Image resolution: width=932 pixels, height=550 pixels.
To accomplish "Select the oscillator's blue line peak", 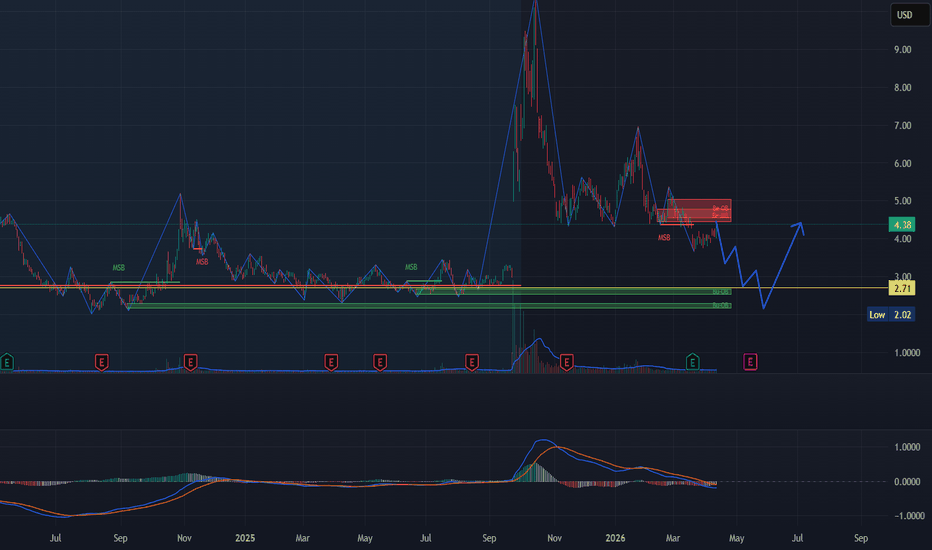I will [x=543, y=441].
